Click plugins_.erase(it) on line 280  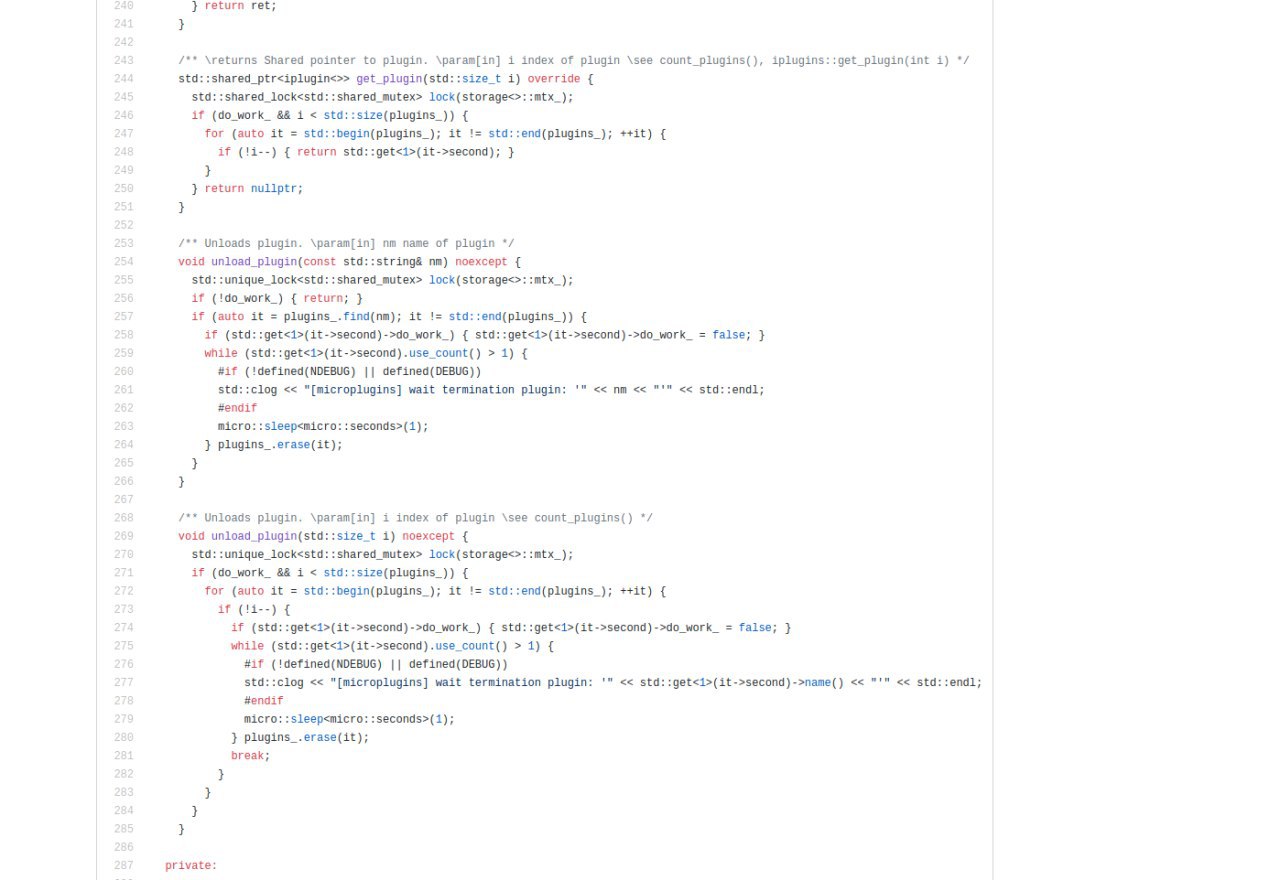click(307, 738)
